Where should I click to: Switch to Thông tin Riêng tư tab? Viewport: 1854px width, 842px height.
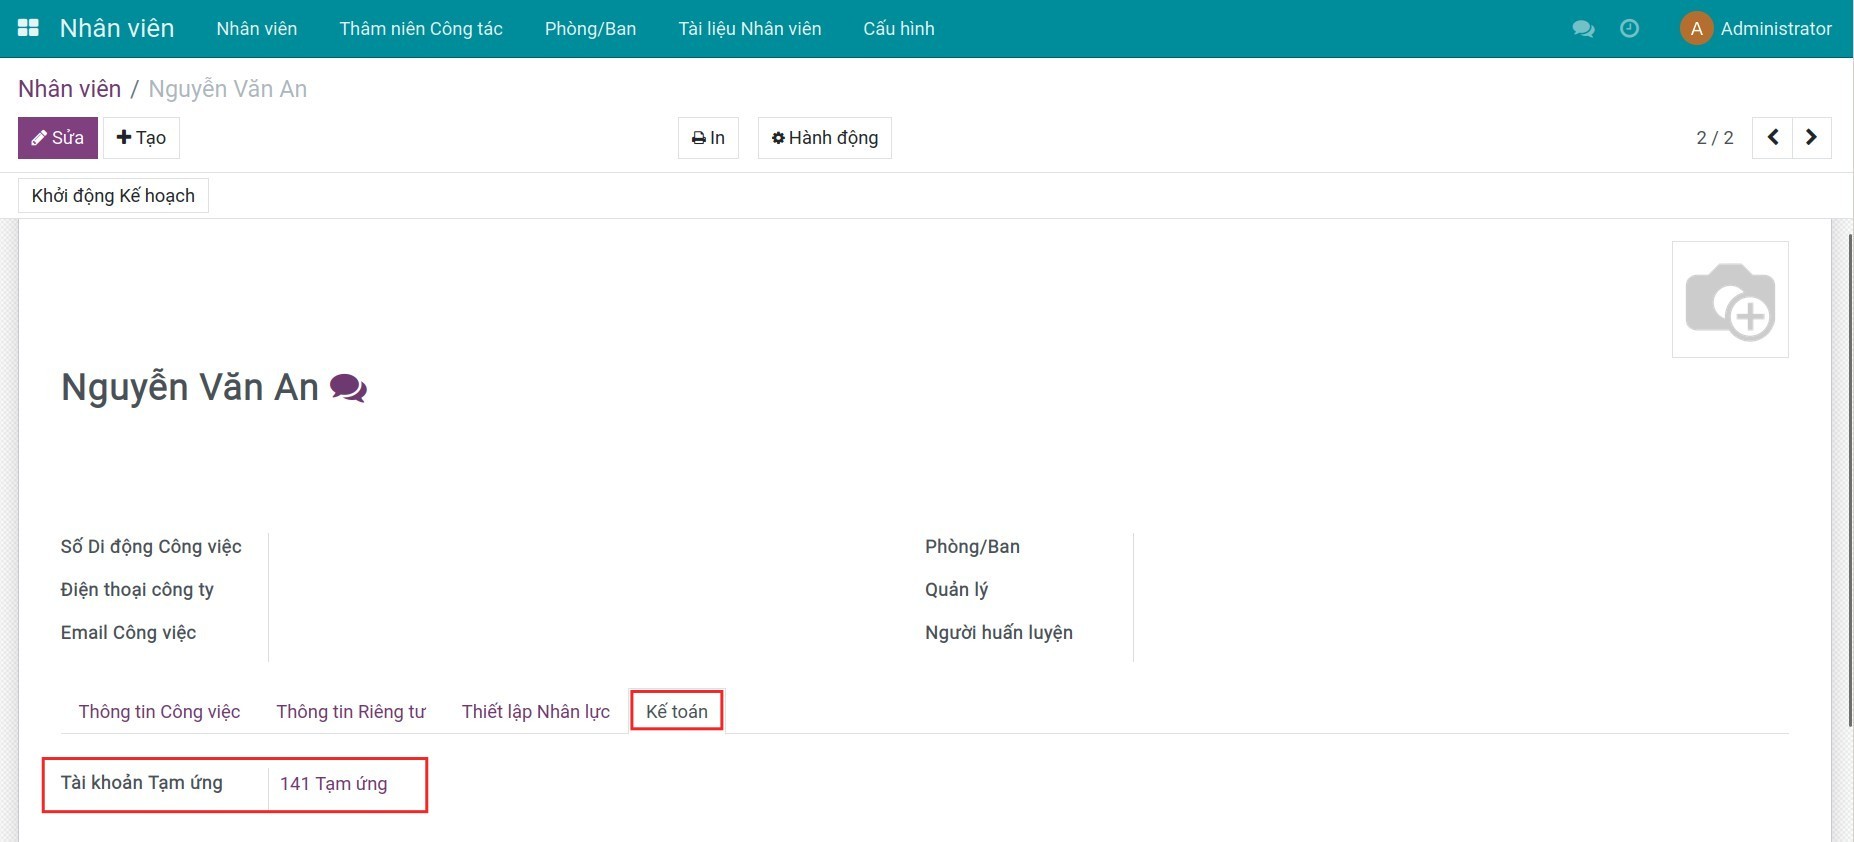[x=351, y=712]
